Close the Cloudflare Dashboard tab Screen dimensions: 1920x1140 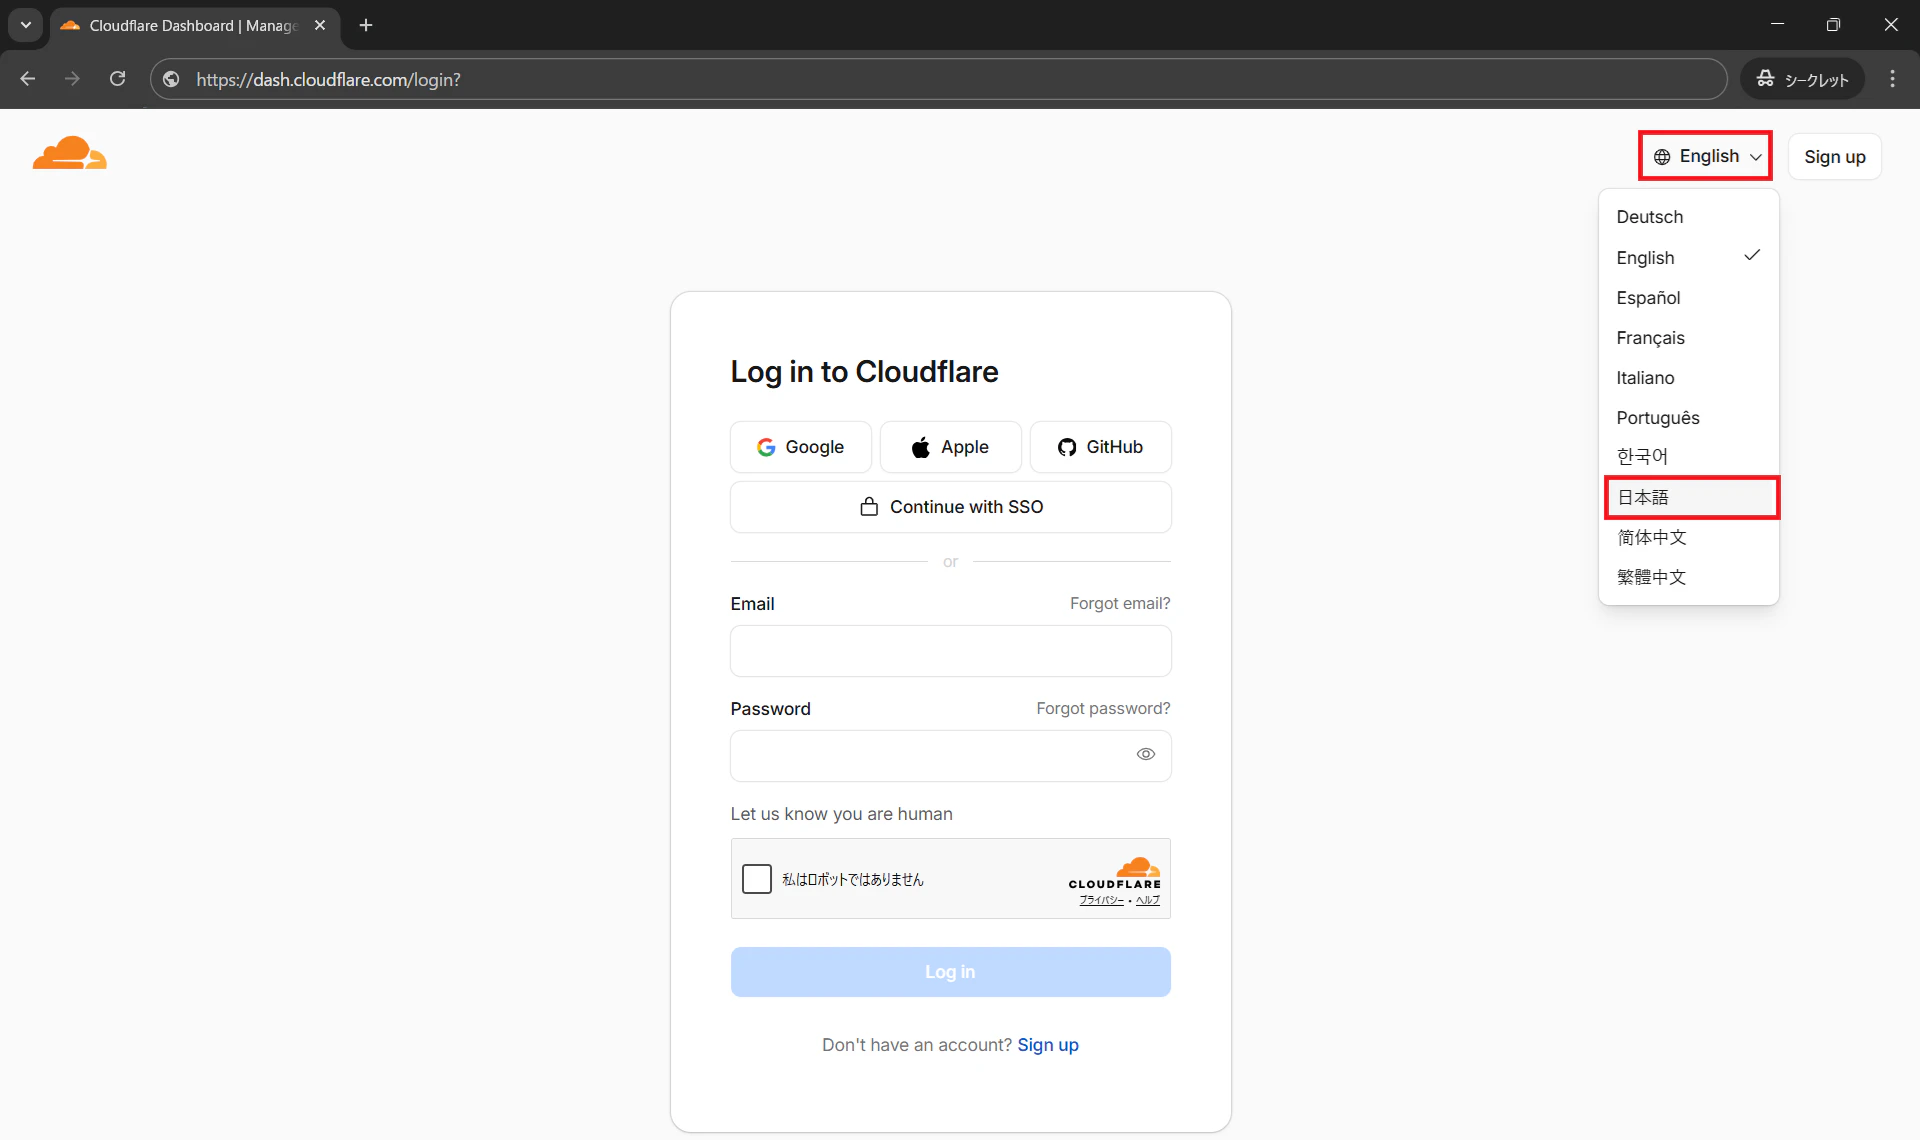320,25
